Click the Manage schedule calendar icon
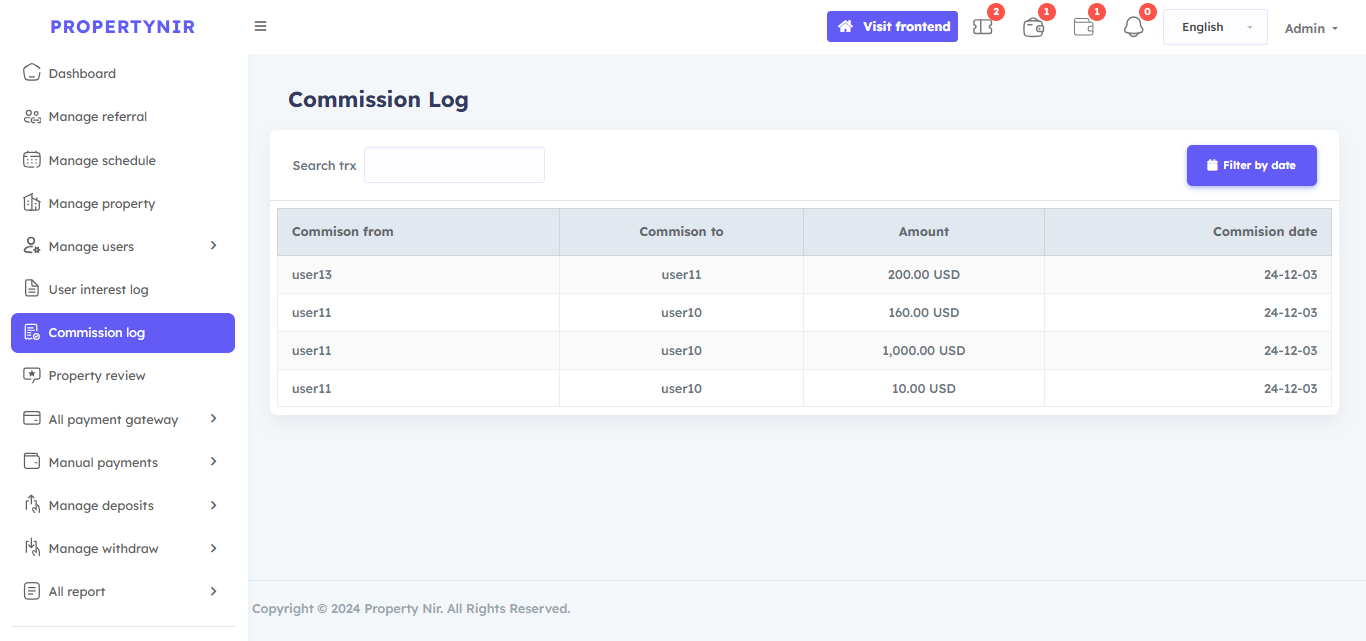The image size is (1366, 641). coord(32,160)
